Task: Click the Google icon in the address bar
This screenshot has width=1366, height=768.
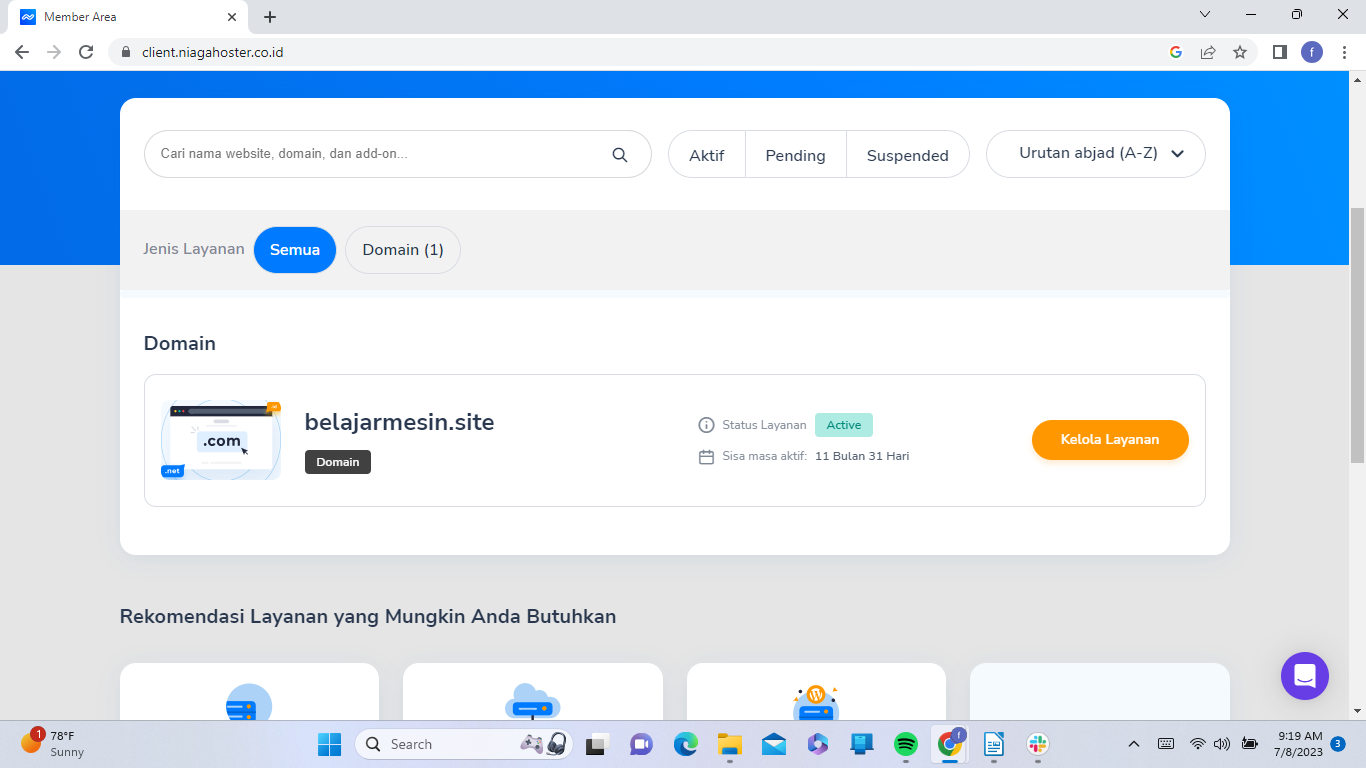Action: click(x=1176, y=52)
